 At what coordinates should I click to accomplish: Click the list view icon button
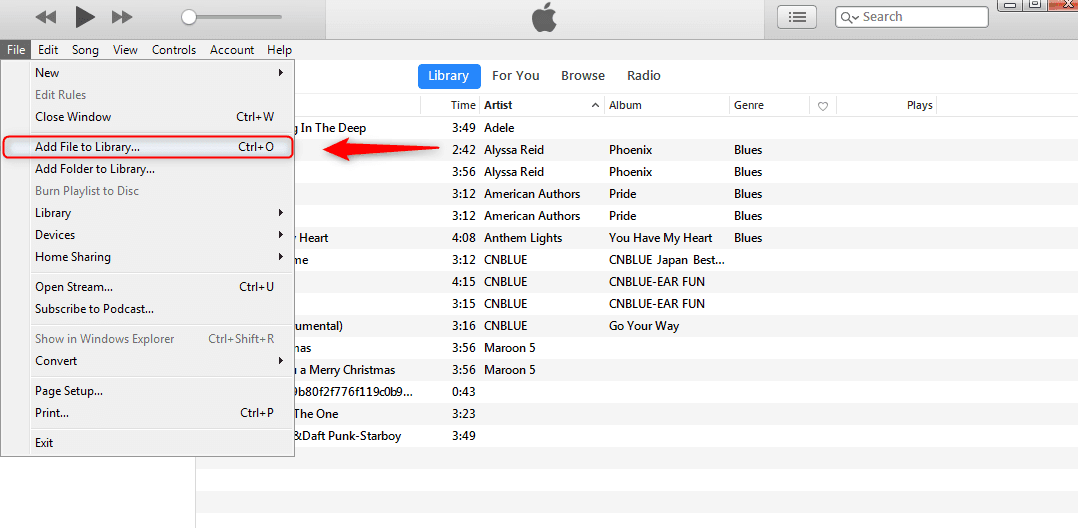pyautogui.click(x=797, y=17)
